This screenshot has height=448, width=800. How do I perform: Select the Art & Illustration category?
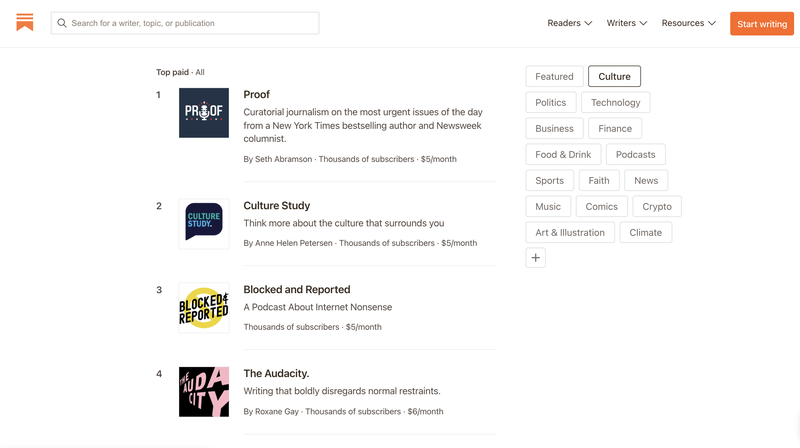[x=570, y=233]
